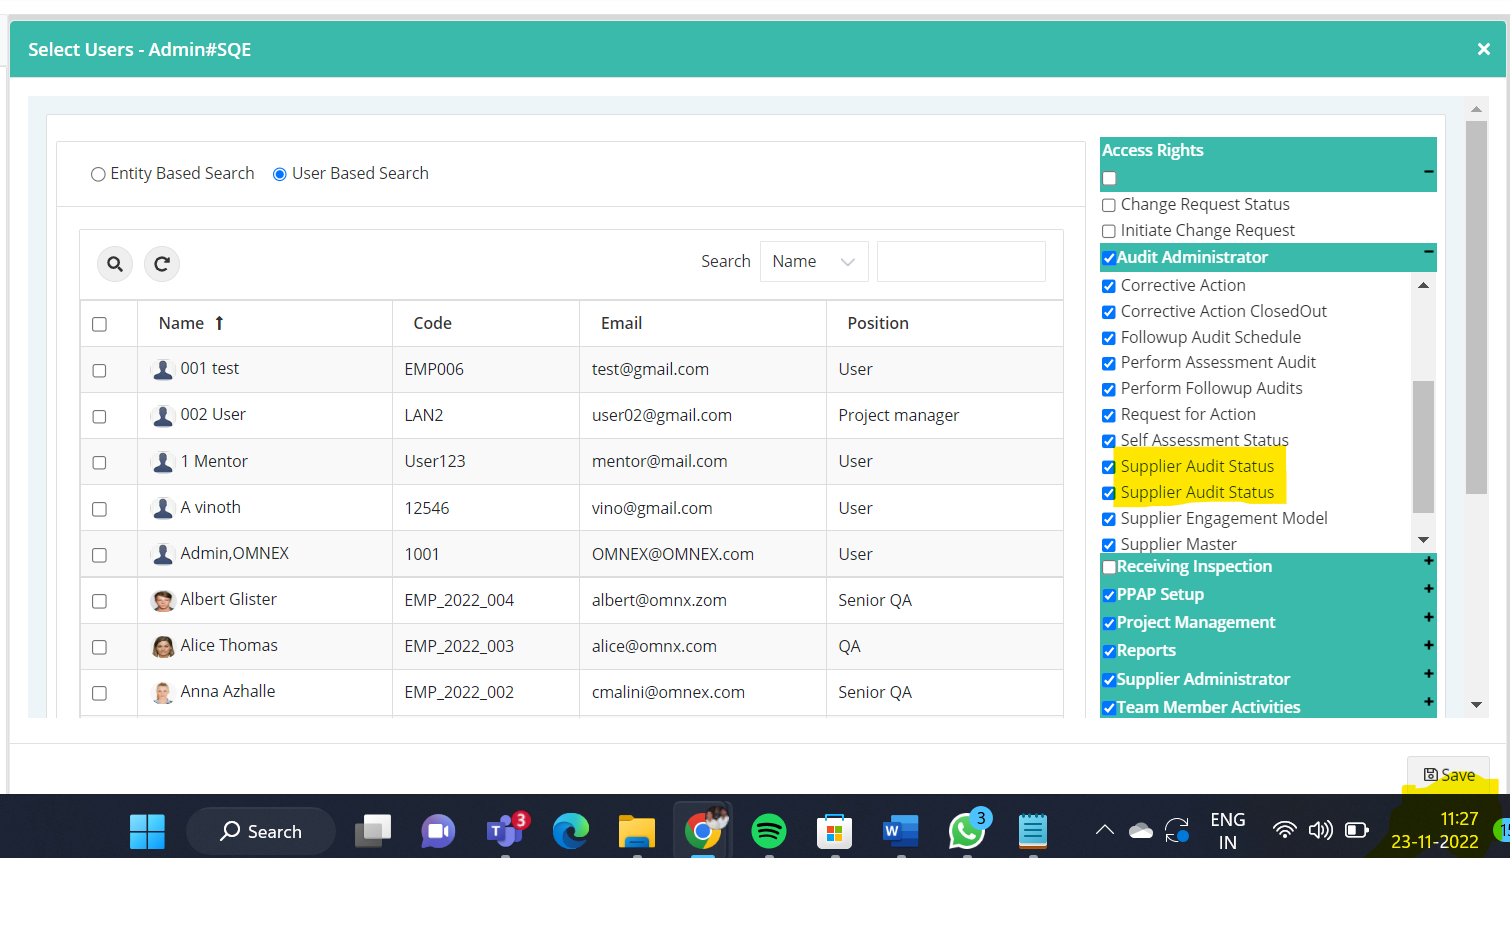The image size is (1510, 928).
Task: Click the Save button
Action: [1449, 775]
